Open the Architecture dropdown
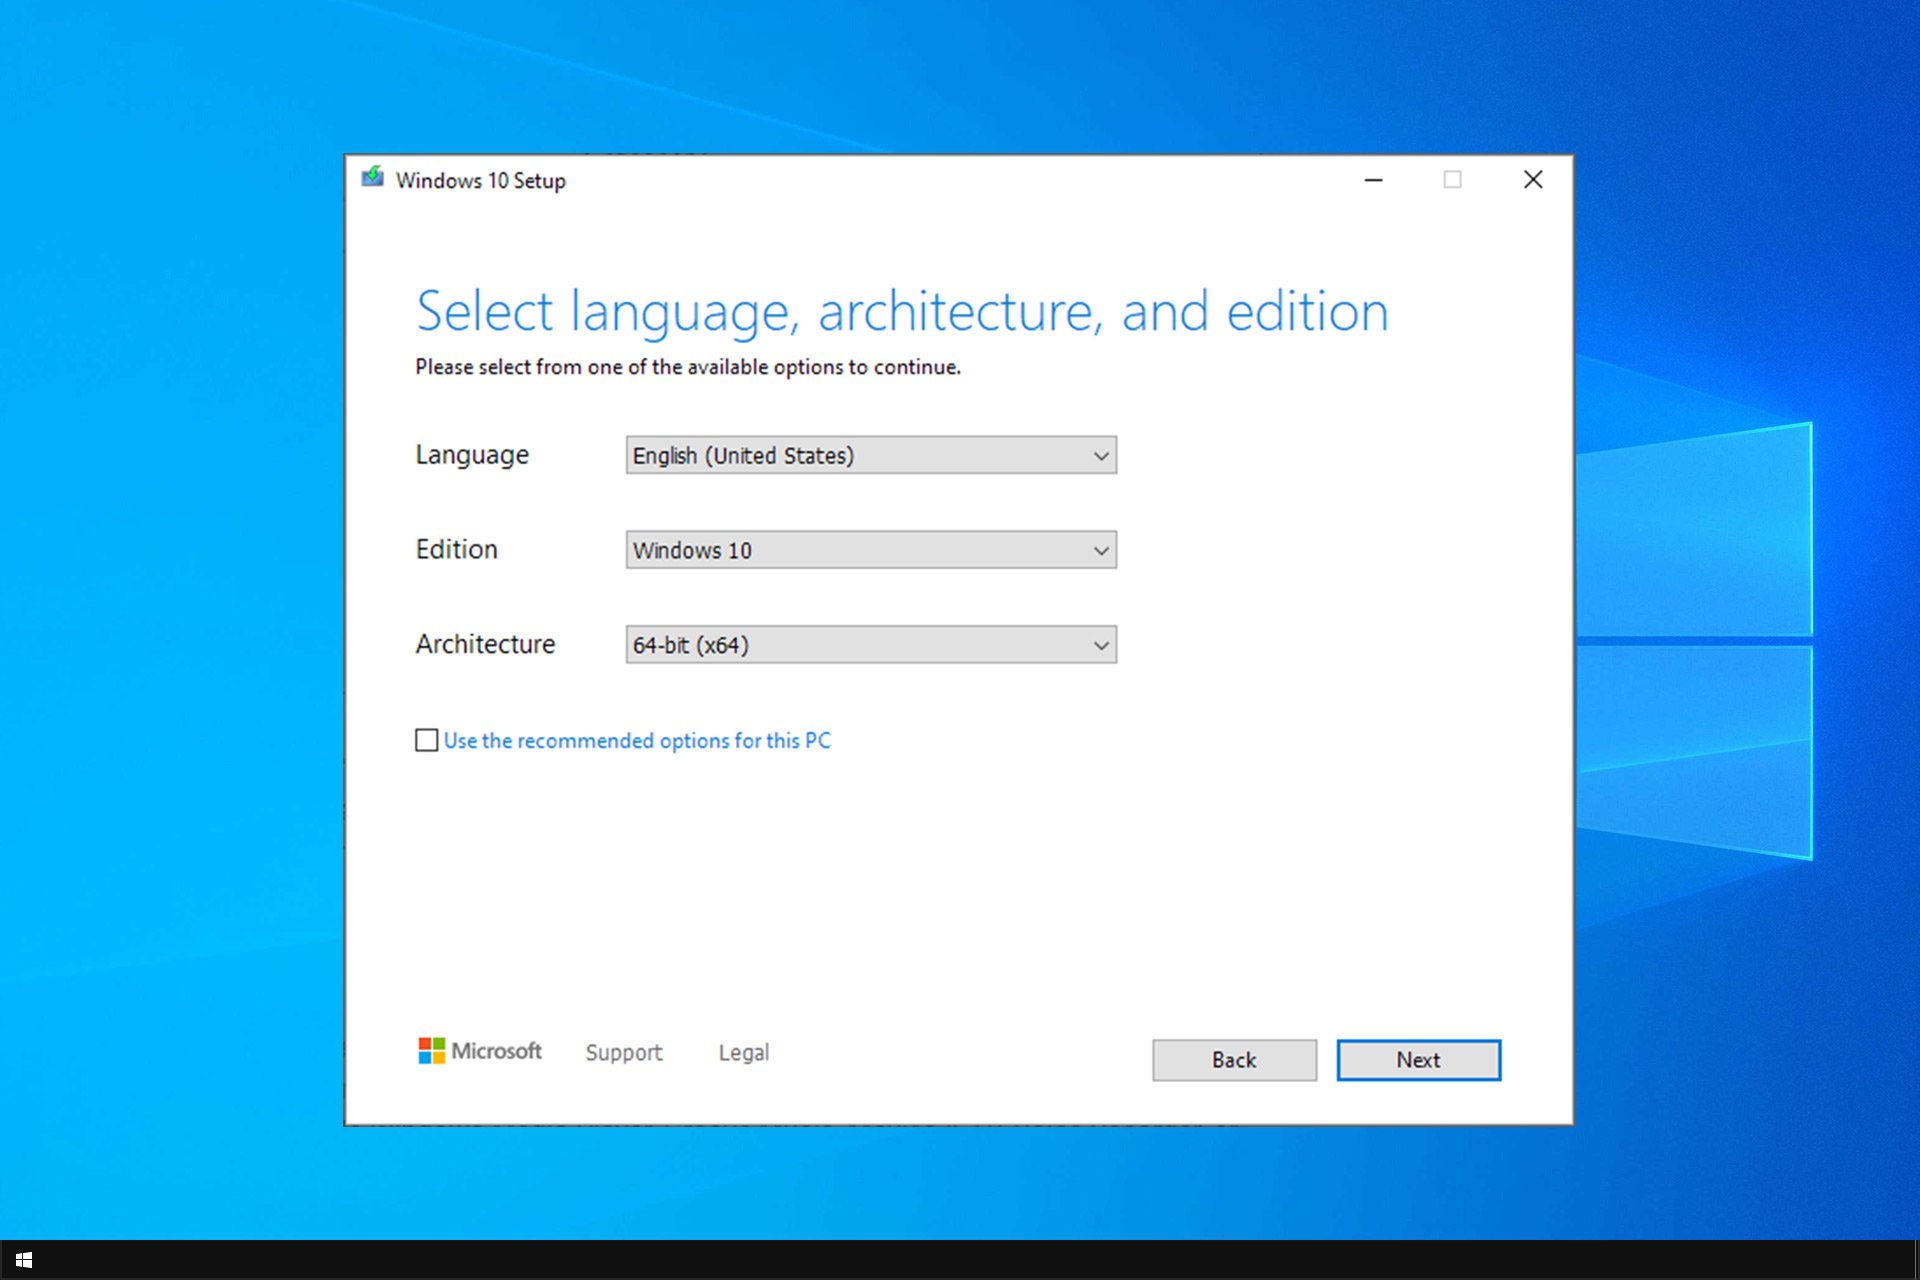Viewport: 1920px width, 1280px height. [871, 645]
